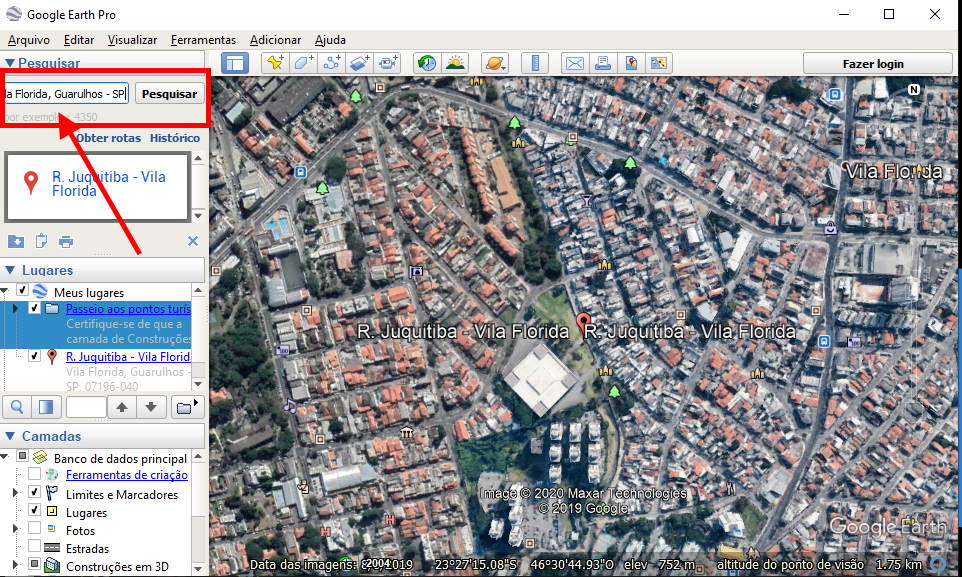Expand the Fotos layer node
The width and height of the screenshot is (962, 577).
pos(16,529)
